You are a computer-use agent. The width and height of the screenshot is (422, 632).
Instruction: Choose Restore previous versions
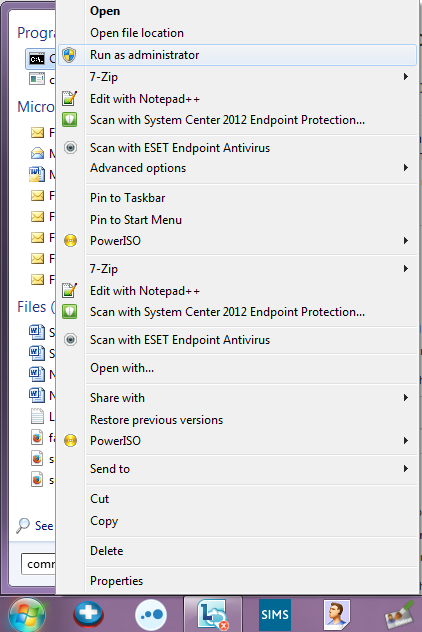click(x=156, y=420)
